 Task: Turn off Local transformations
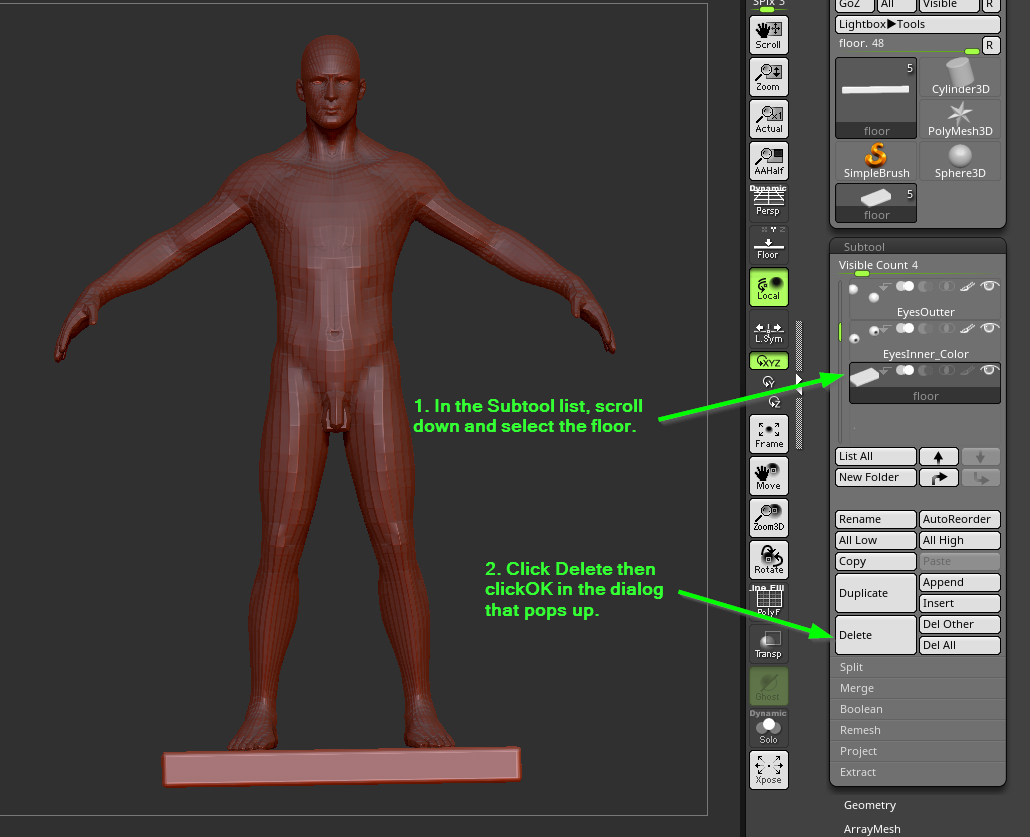point(769,287)
